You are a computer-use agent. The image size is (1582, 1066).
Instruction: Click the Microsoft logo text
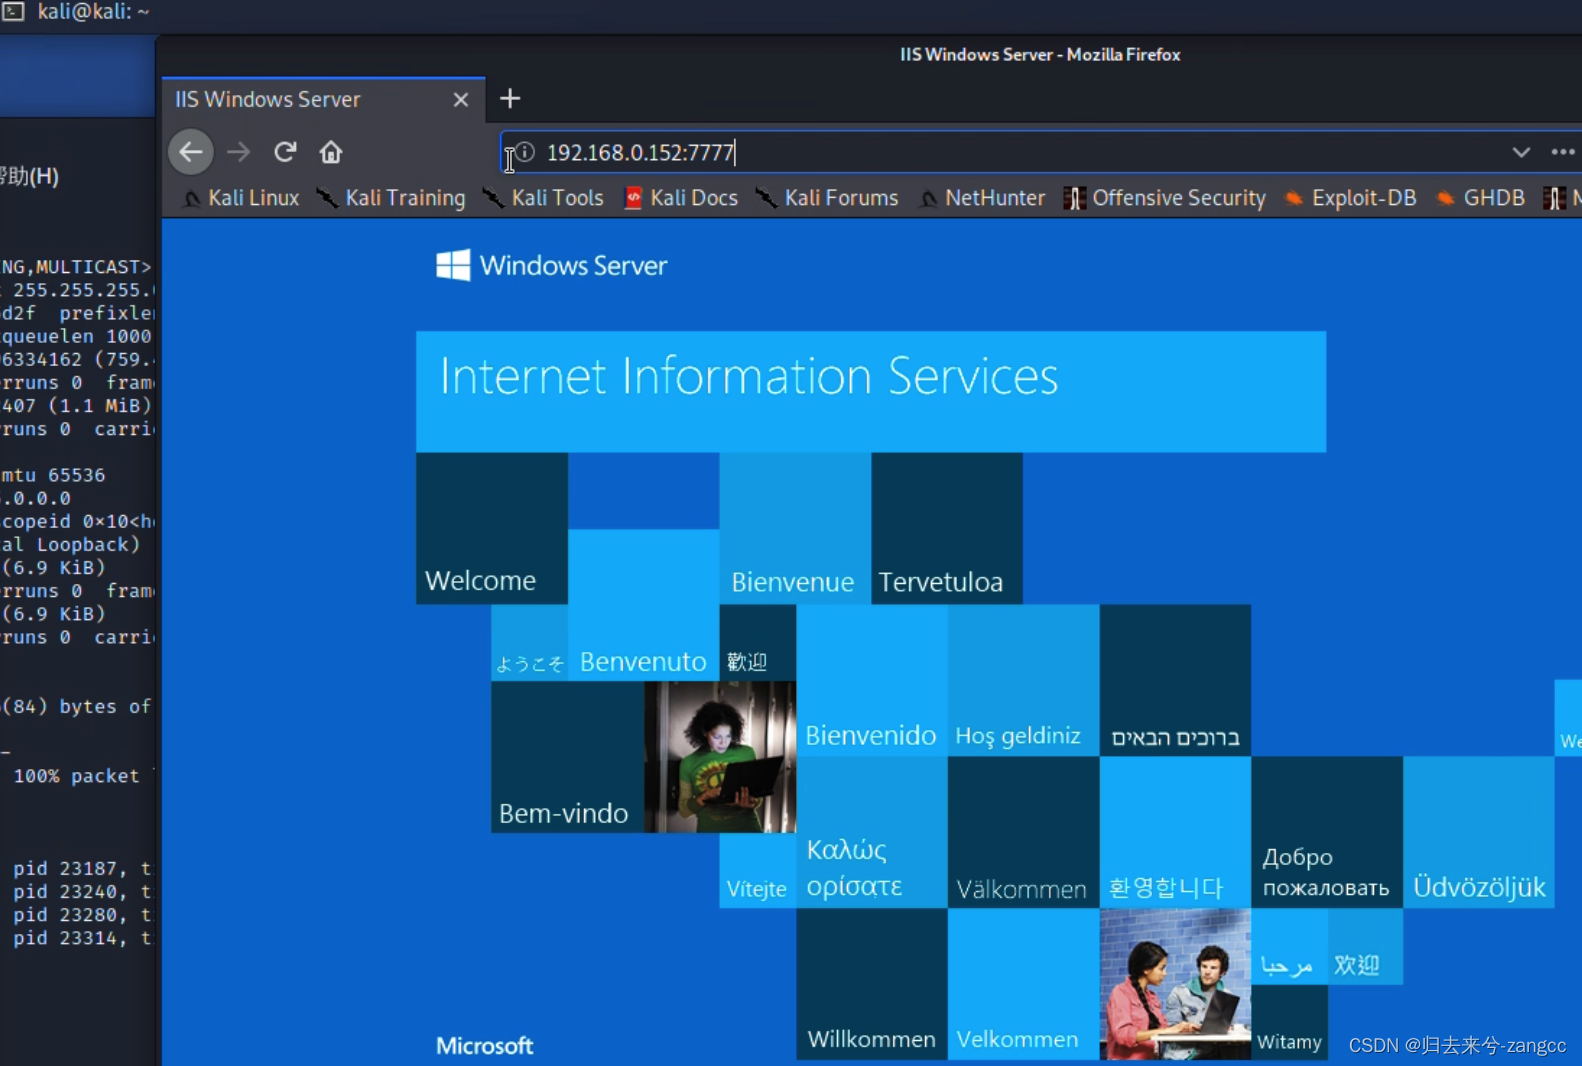pos(485,1046)
